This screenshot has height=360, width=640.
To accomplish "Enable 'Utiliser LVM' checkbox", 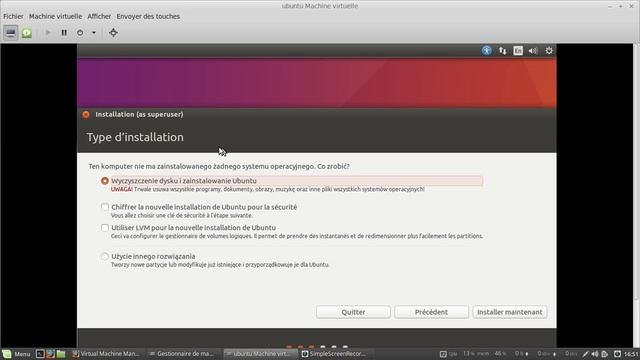I will [x=105, y=227].
